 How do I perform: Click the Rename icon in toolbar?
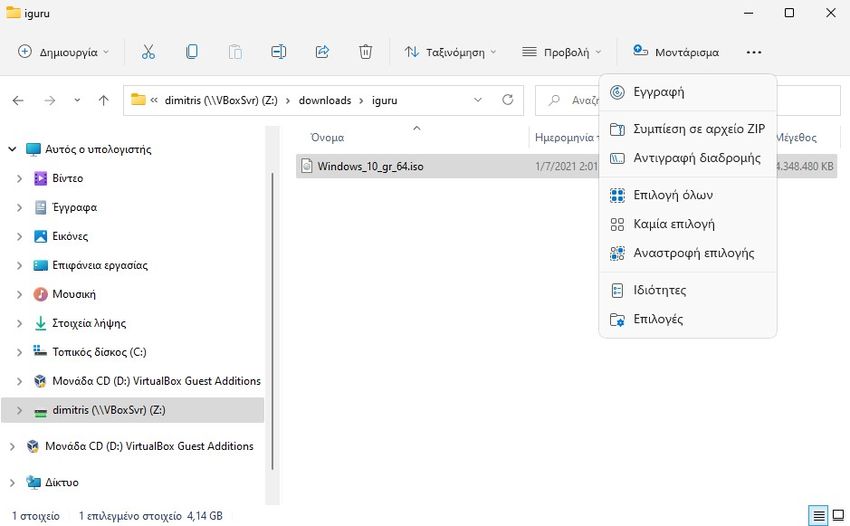[x=279, y=52]
